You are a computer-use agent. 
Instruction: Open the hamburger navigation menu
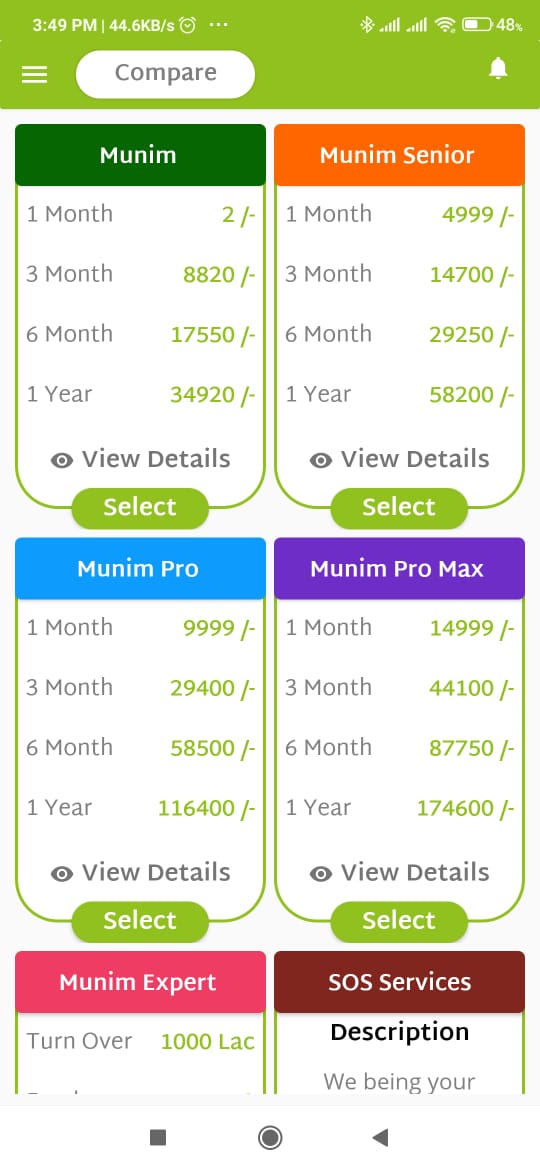34,75
